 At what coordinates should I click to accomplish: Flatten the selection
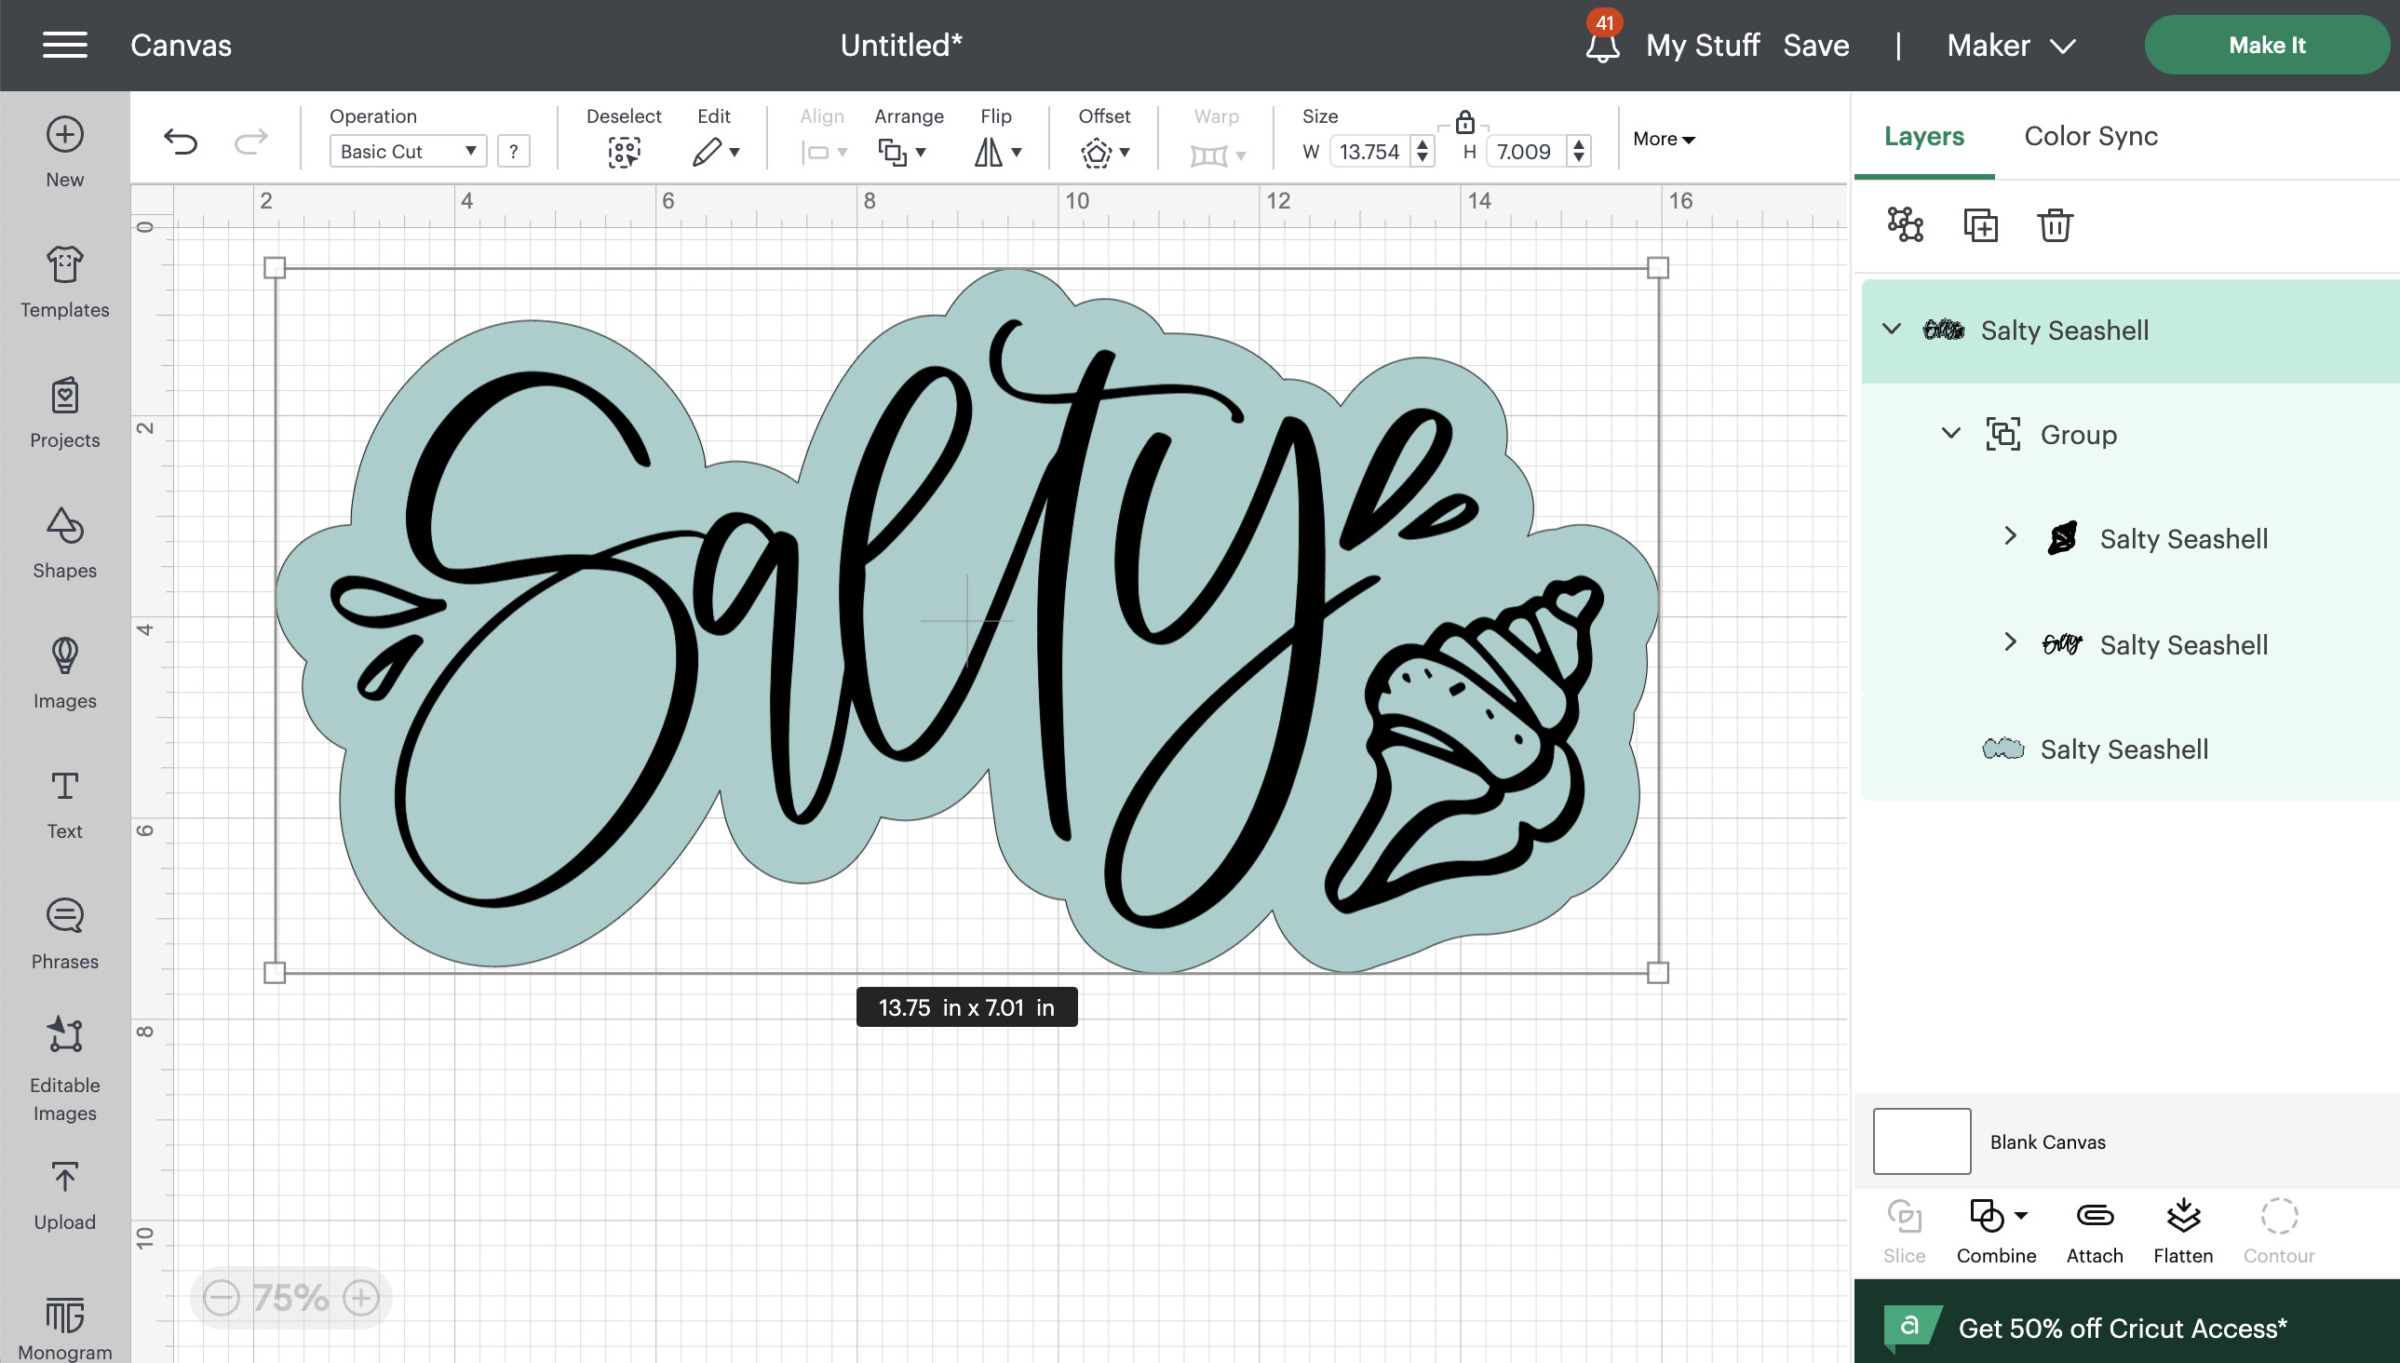pyautogui.click(x=2183, y=1218)
